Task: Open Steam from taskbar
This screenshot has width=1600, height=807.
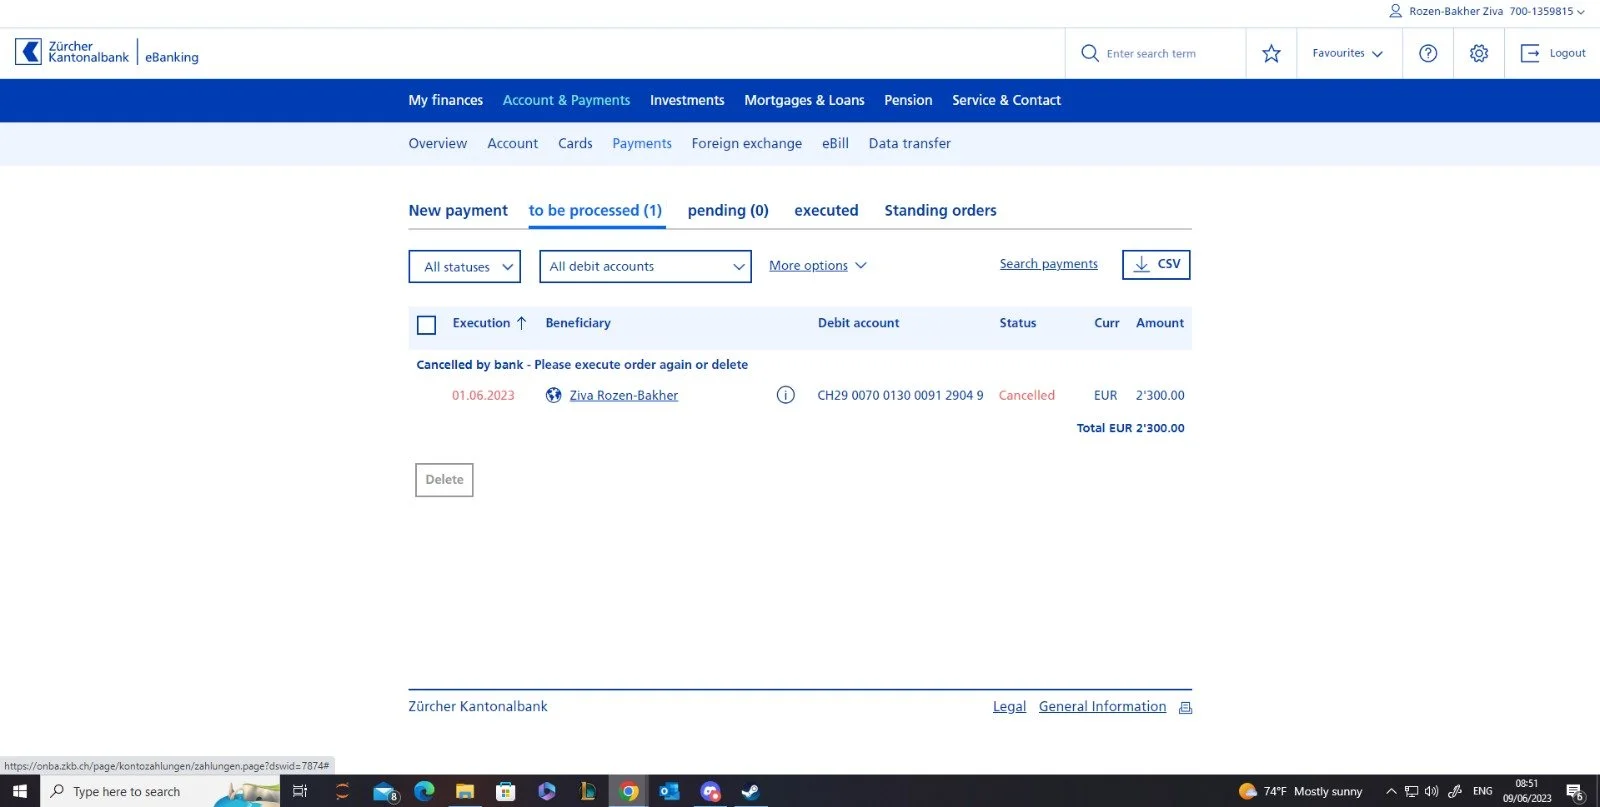Action: (x=750, y=791)
